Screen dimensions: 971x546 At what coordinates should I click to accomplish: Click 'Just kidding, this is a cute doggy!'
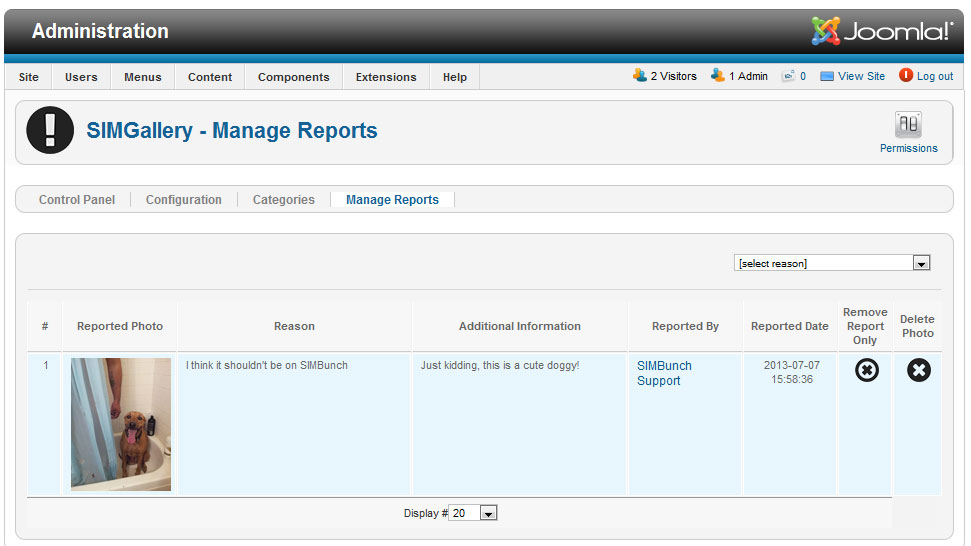500,365
